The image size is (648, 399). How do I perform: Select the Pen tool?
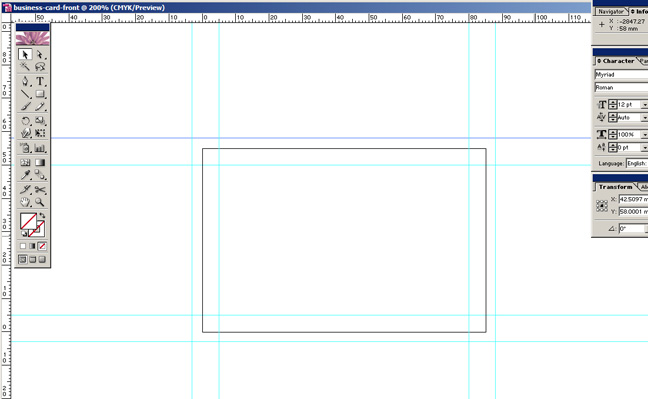[25, 81]
